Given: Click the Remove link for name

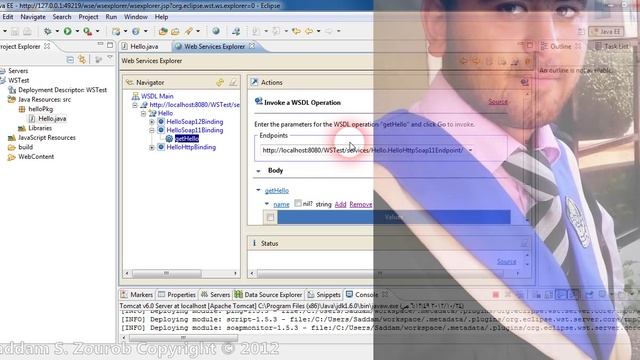Looking at the screenshot, I should 361,204.
